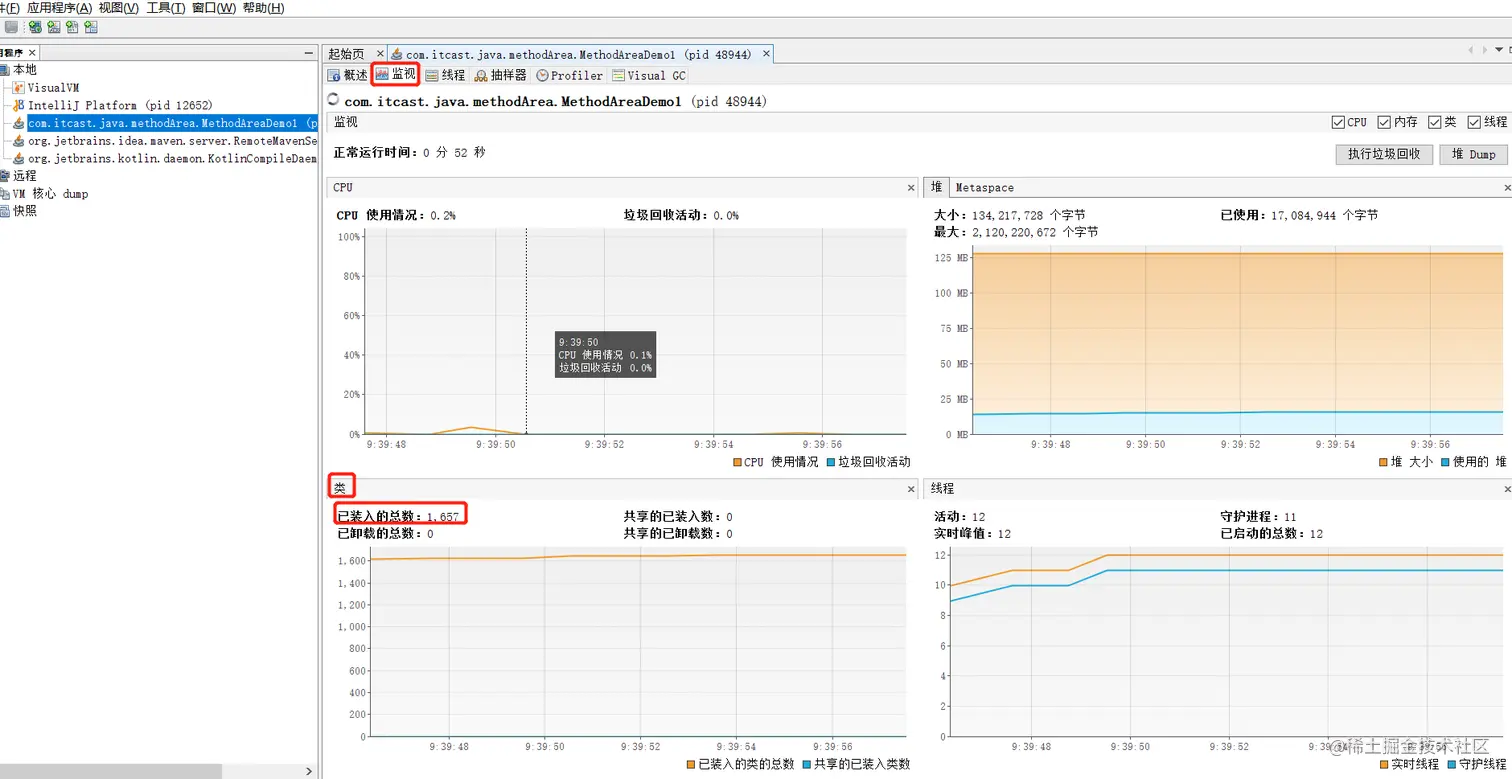This screenshot has width=1512, height=779.
Task: Click the first toolbar icon (load snapshot)
Action: pos(11,27)
